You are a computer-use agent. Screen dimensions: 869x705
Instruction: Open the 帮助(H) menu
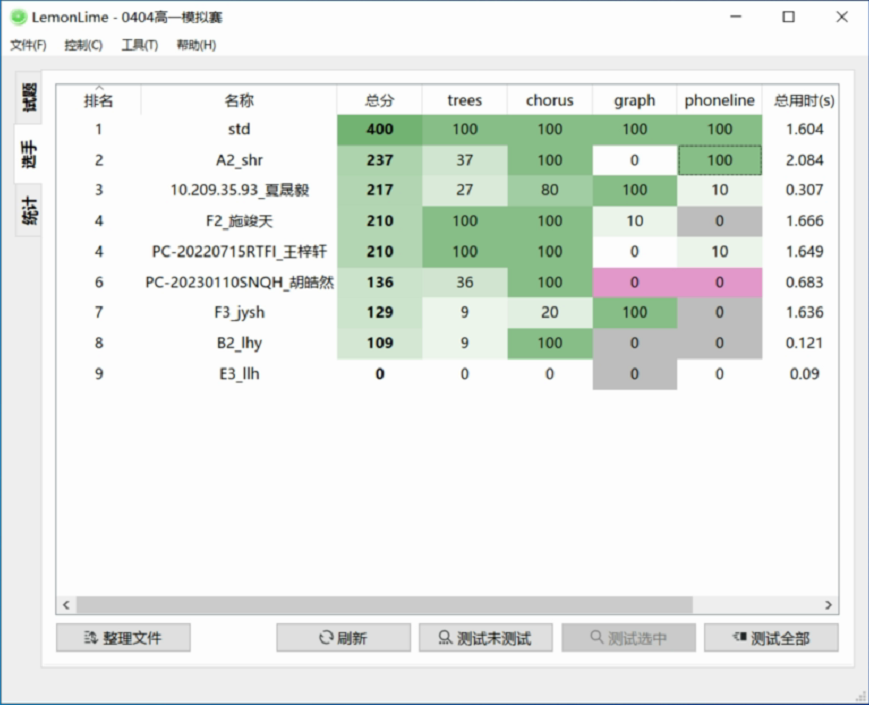pyautogui.click(x=196, y=45)
